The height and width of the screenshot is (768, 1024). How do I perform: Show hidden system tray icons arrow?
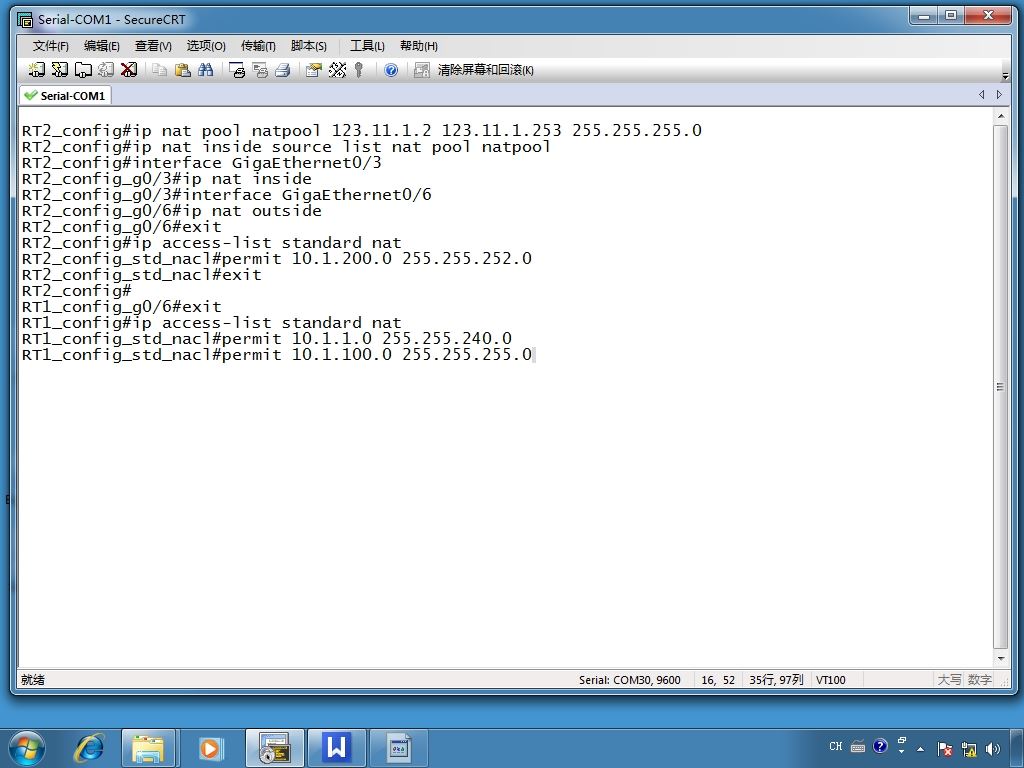(921, 748)
